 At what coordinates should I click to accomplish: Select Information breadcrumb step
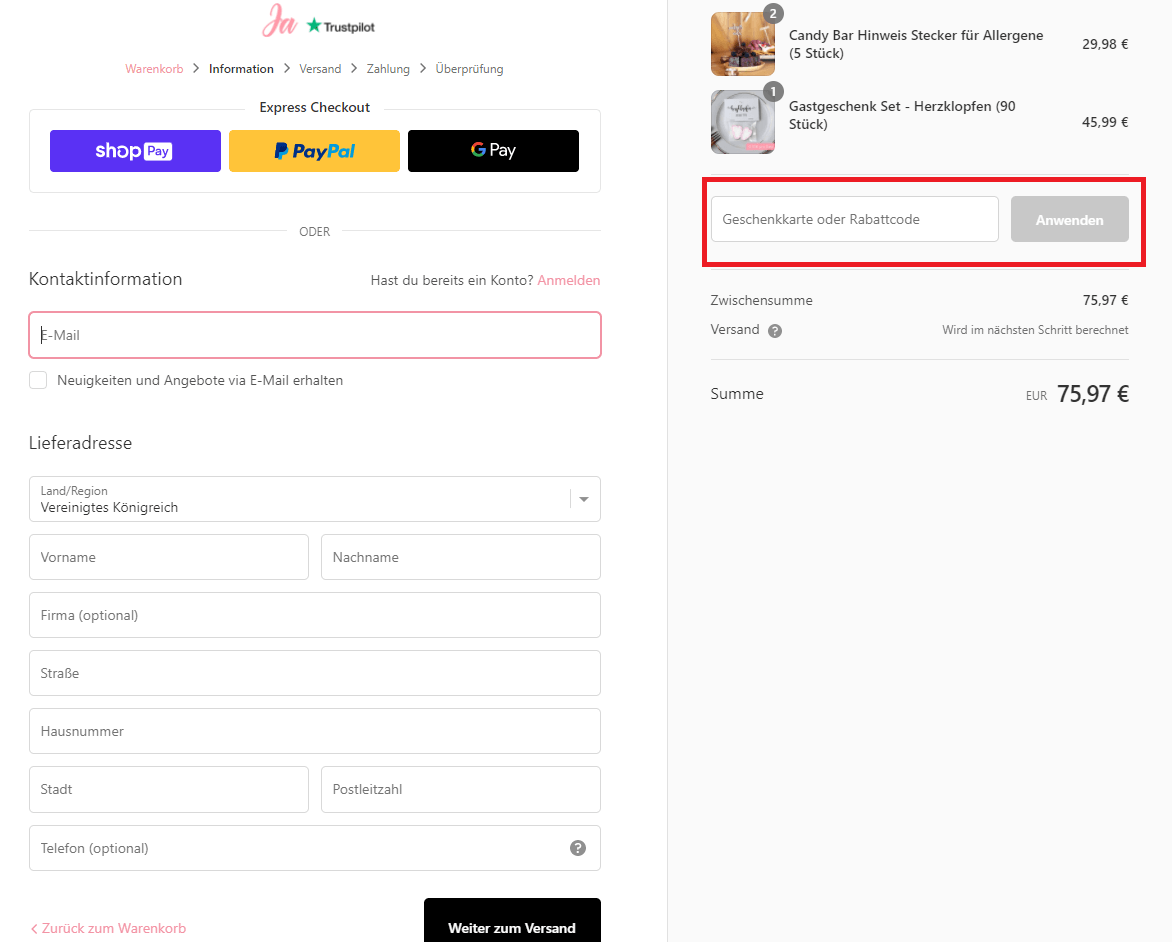[241, 69]
